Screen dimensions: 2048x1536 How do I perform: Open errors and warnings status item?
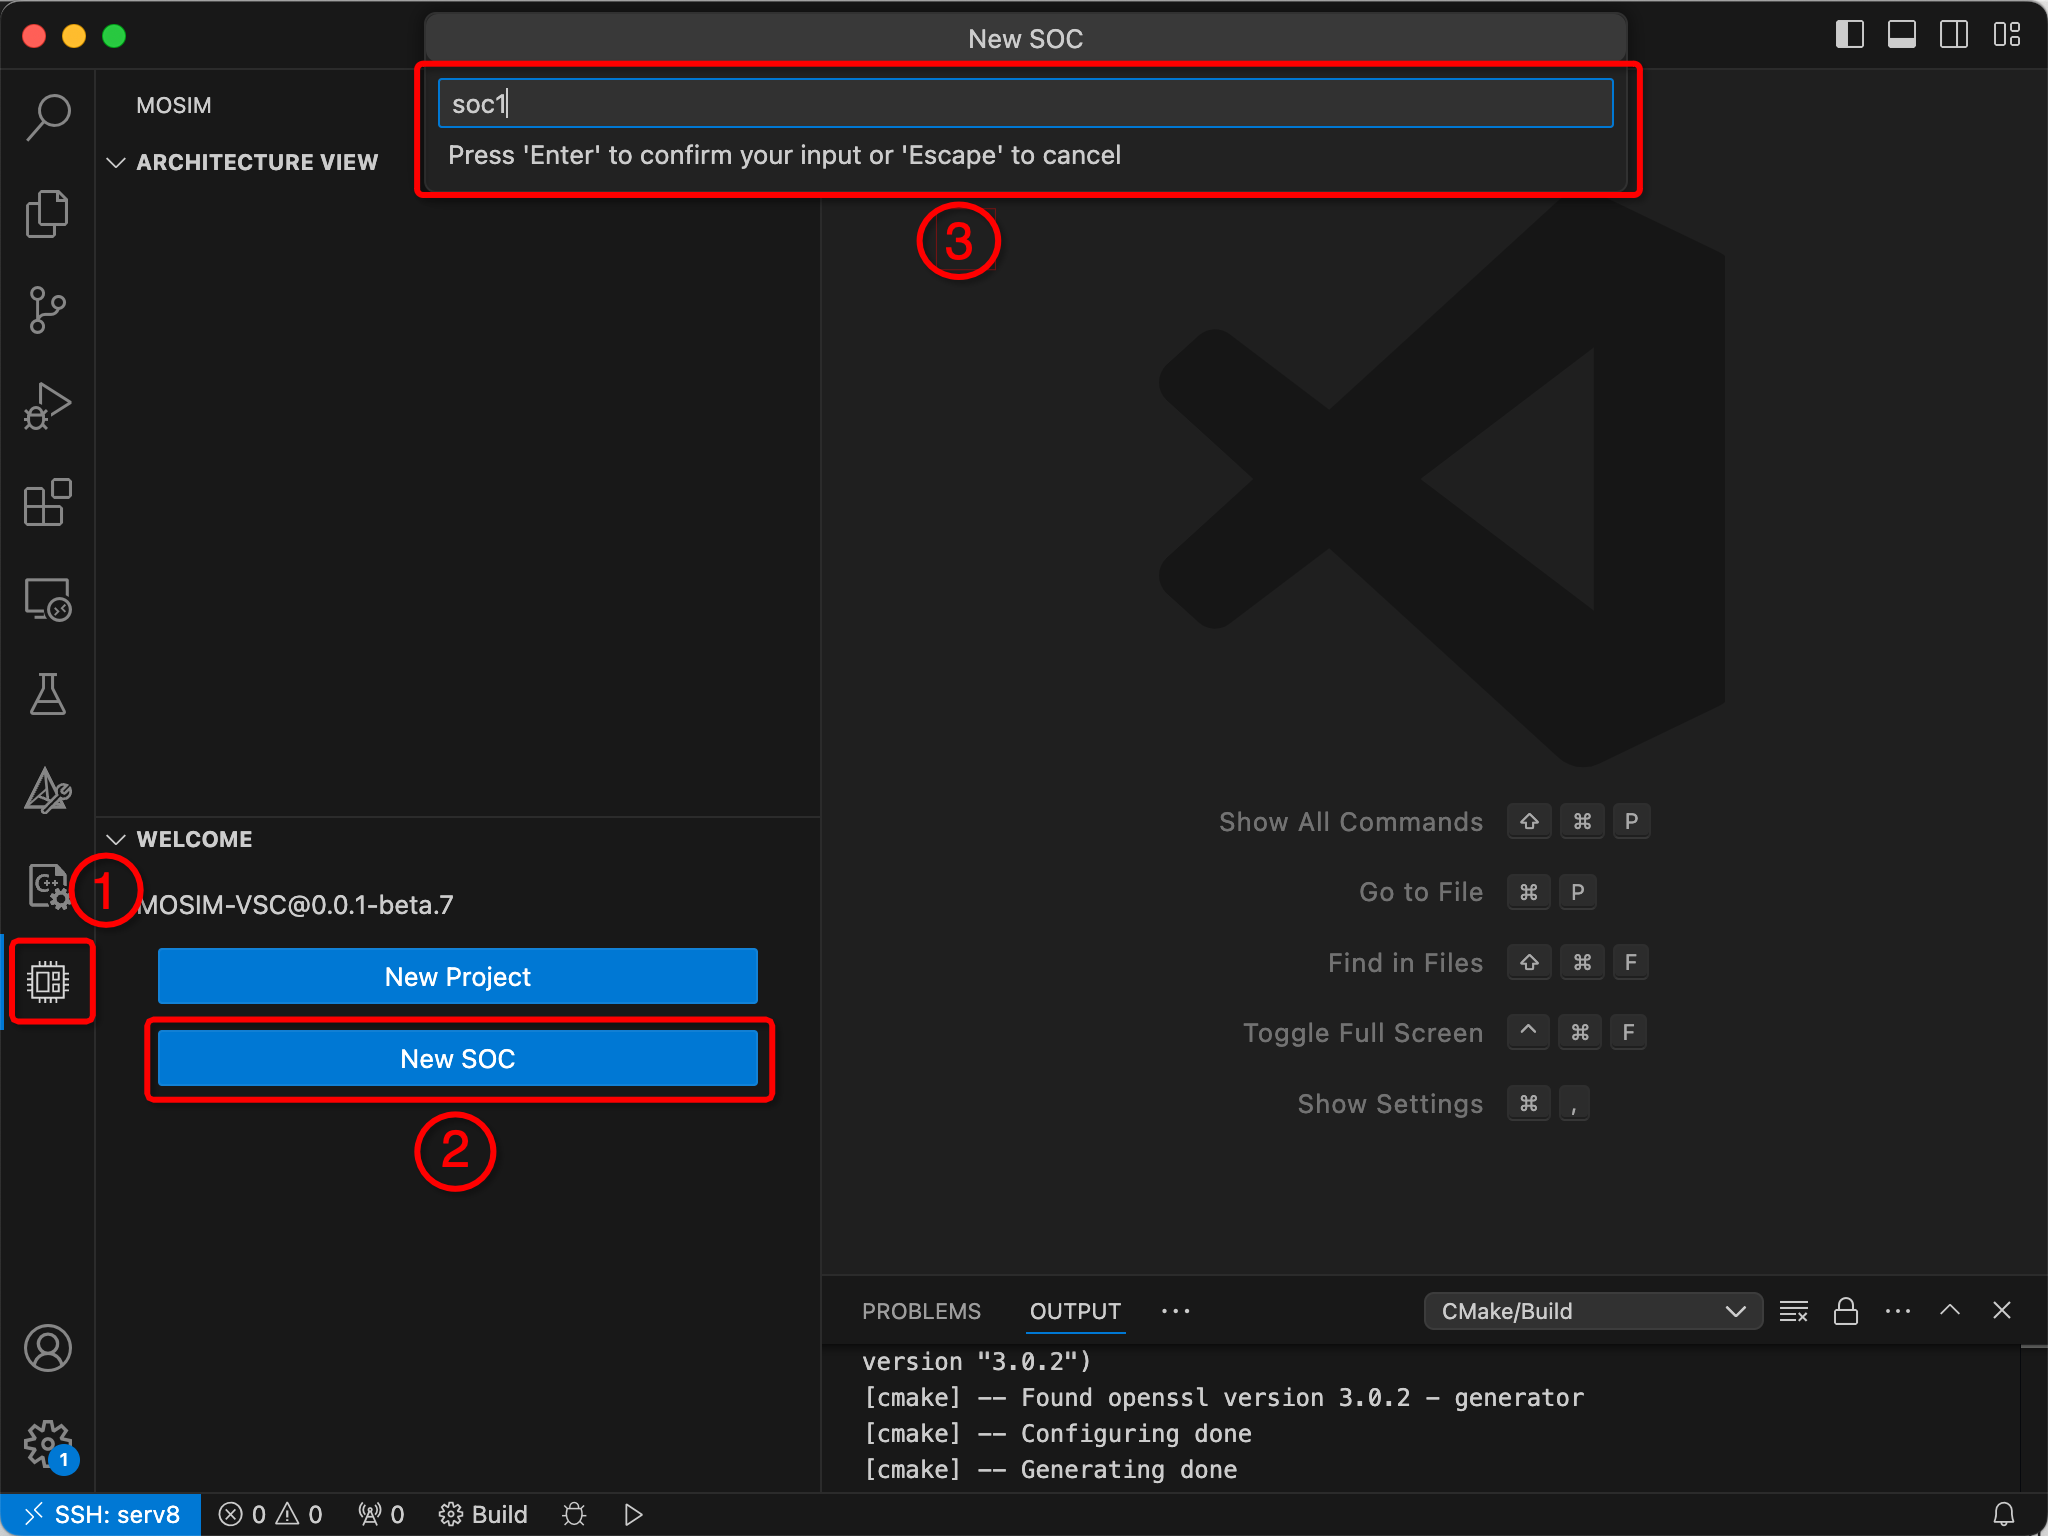(271, 1514)
